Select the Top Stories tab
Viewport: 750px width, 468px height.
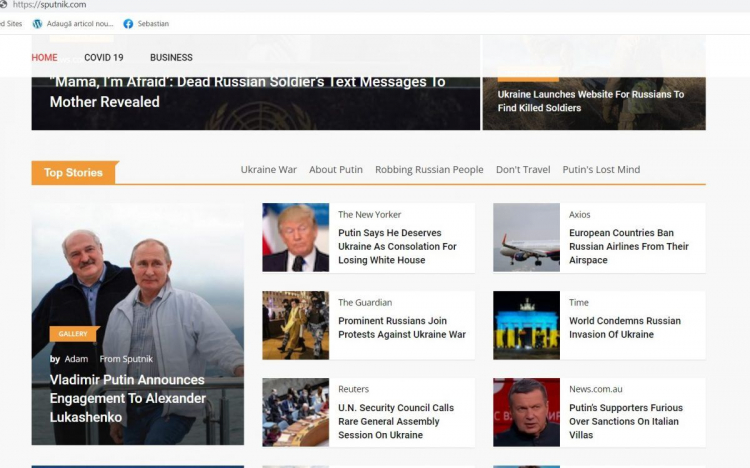tap(74, 173)
